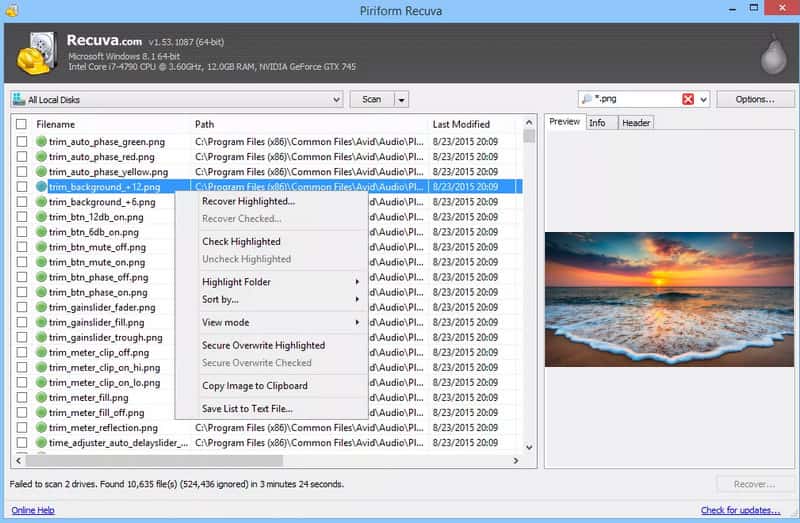This screenshot has width=800, height=523.
Task: Open the All Local Disks dropdown
Action: (x=336, y=99)
